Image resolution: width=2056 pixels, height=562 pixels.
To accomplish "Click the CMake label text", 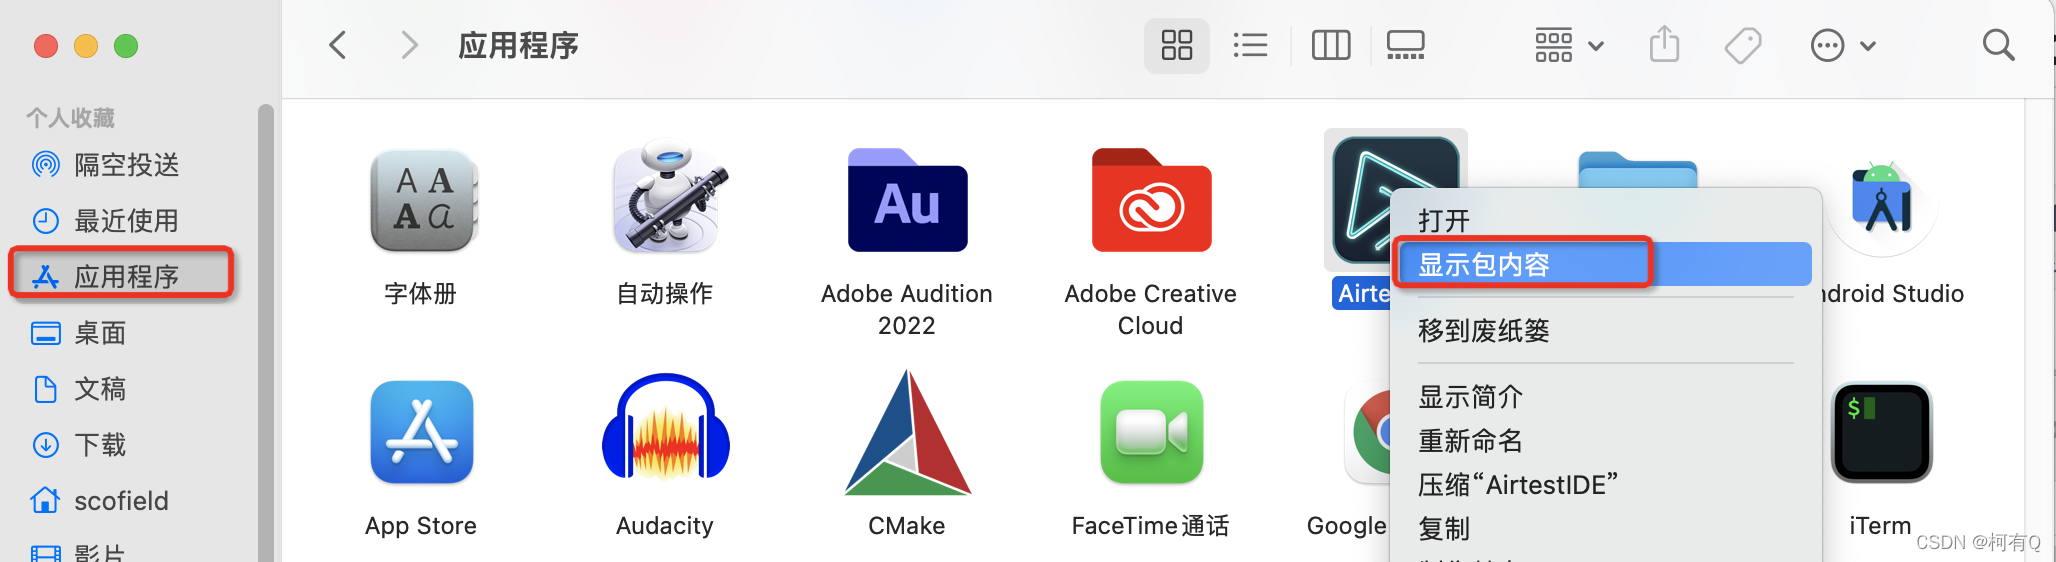I will 907,525.
